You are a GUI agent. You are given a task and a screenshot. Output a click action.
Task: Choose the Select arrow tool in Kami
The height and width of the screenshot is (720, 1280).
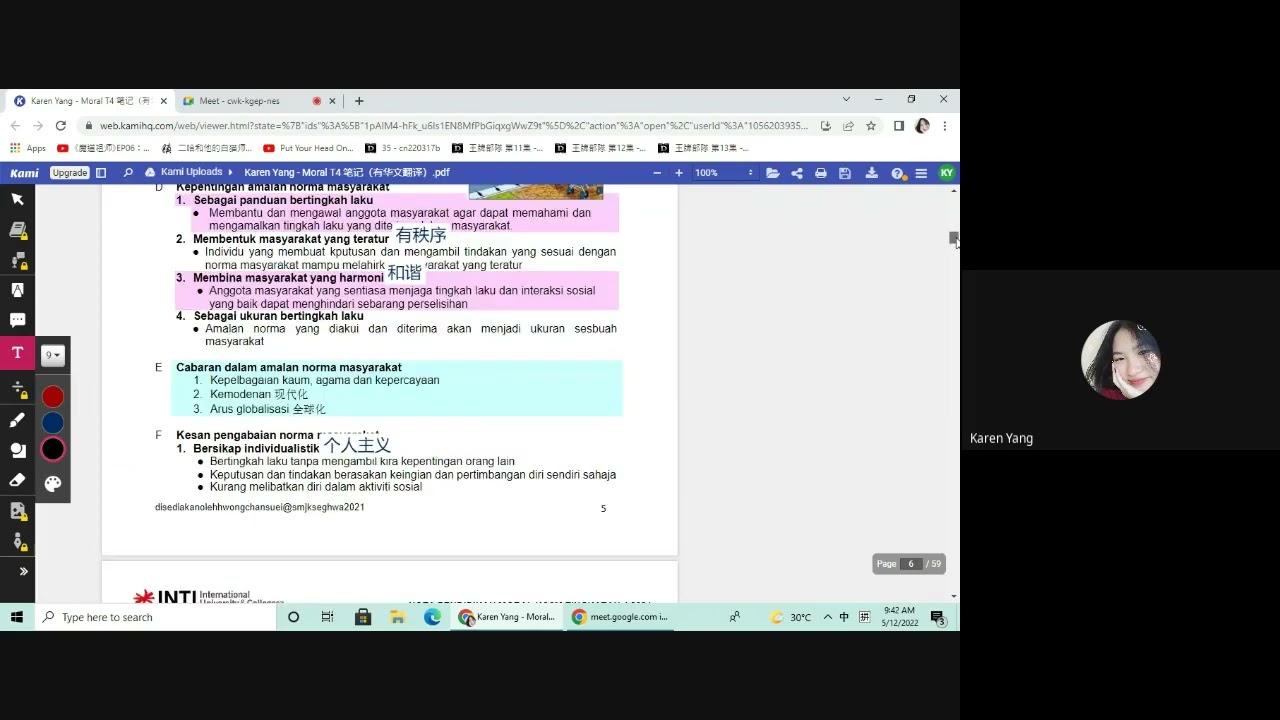tap(17, 199)
